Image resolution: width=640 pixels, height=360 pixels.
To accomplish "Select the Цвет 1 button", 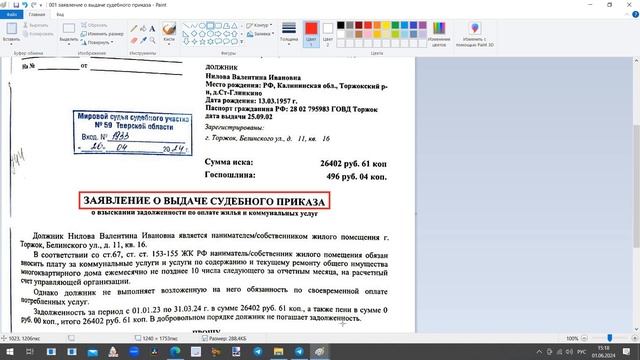I will click(x=311, y=34).
